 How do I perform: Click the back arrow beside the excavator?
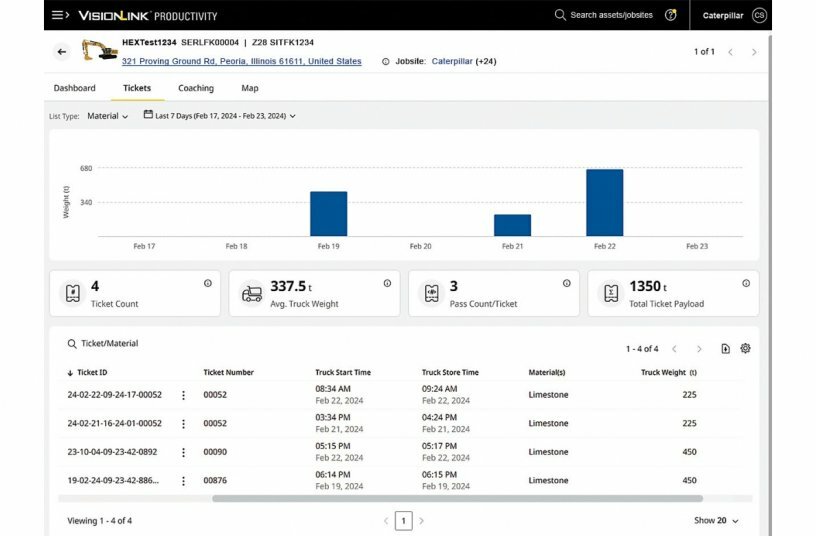pos(62,51)
